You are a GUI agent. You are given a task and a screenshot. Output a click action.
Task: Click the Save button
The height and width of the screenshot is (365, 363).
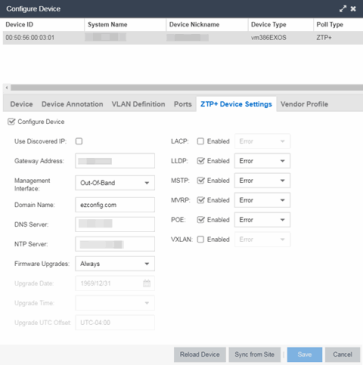pyautogui.click(x=305, y=355)
